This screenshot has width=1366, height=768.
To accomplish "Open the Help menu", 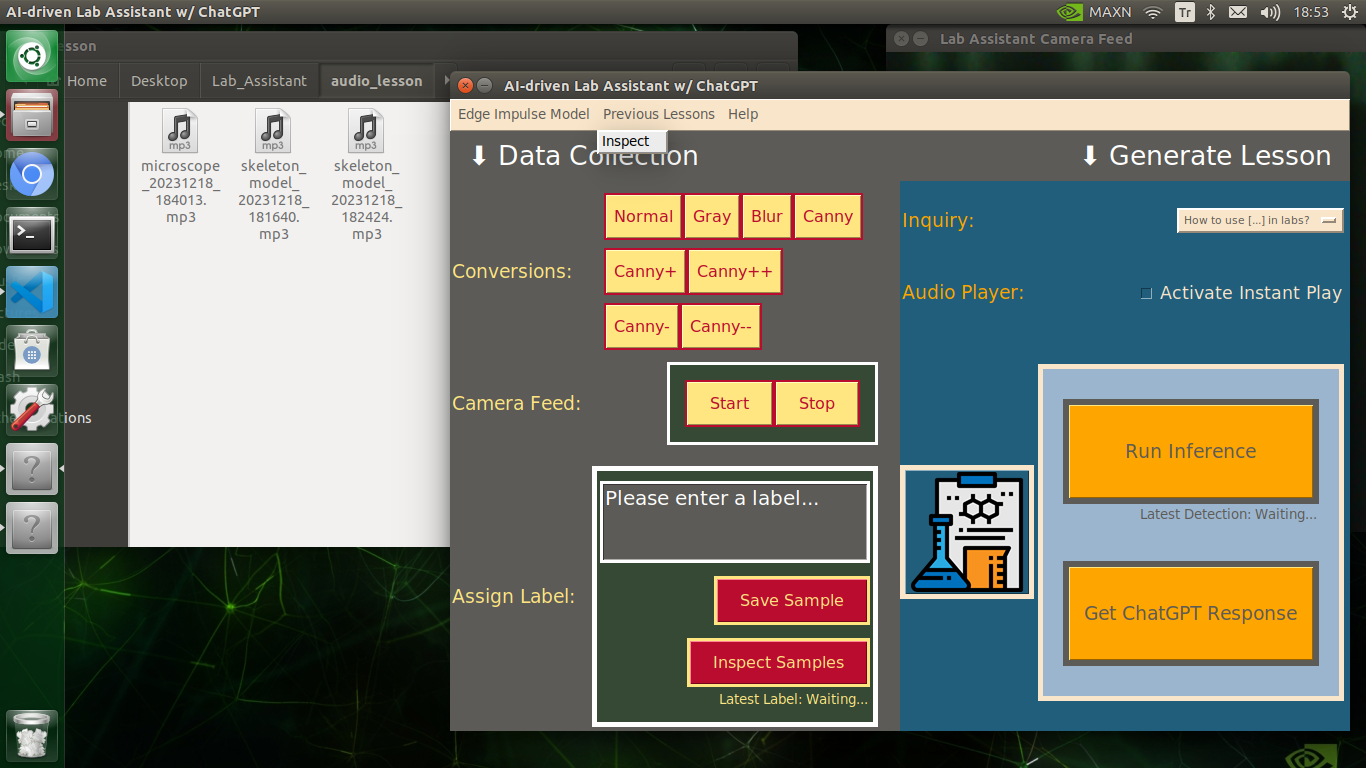I will tap(743, 114).
